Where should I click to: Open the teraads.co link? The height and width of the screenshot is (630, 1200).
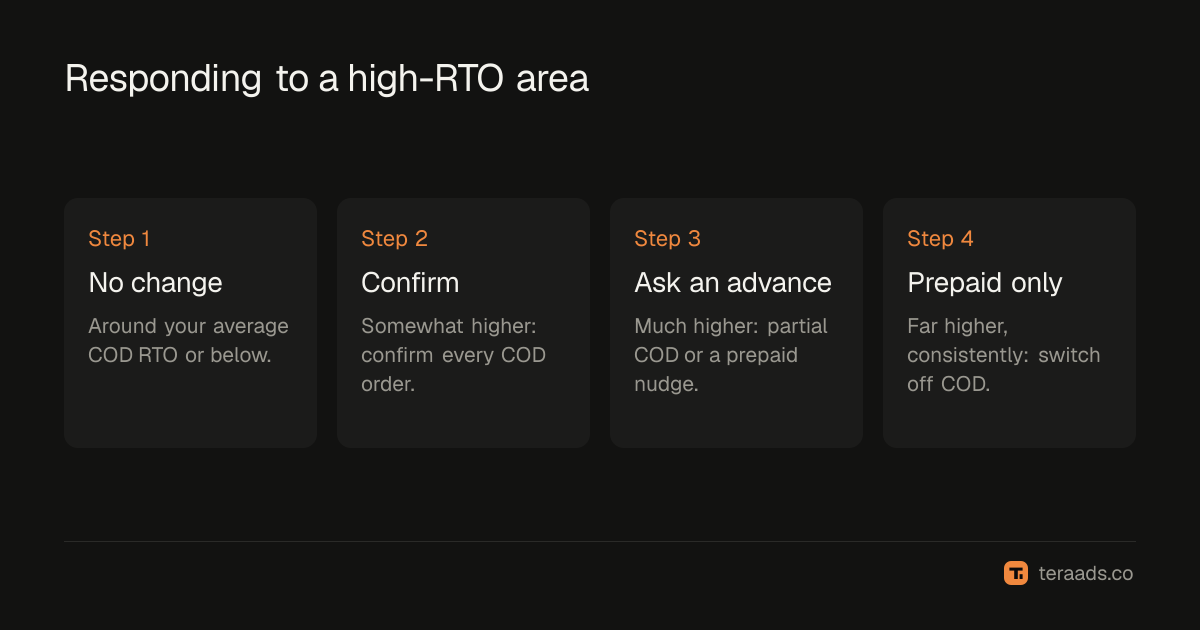click(x=1086, y=574)
